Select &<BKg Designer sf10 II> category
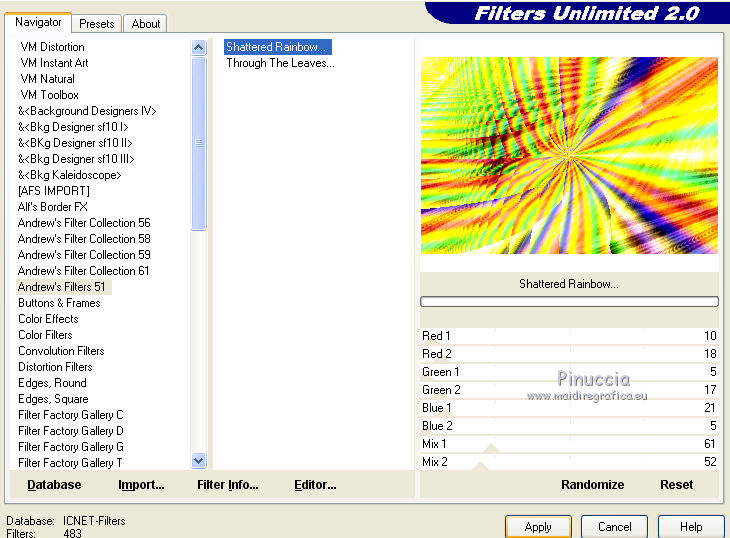 [x=75, y=143]
